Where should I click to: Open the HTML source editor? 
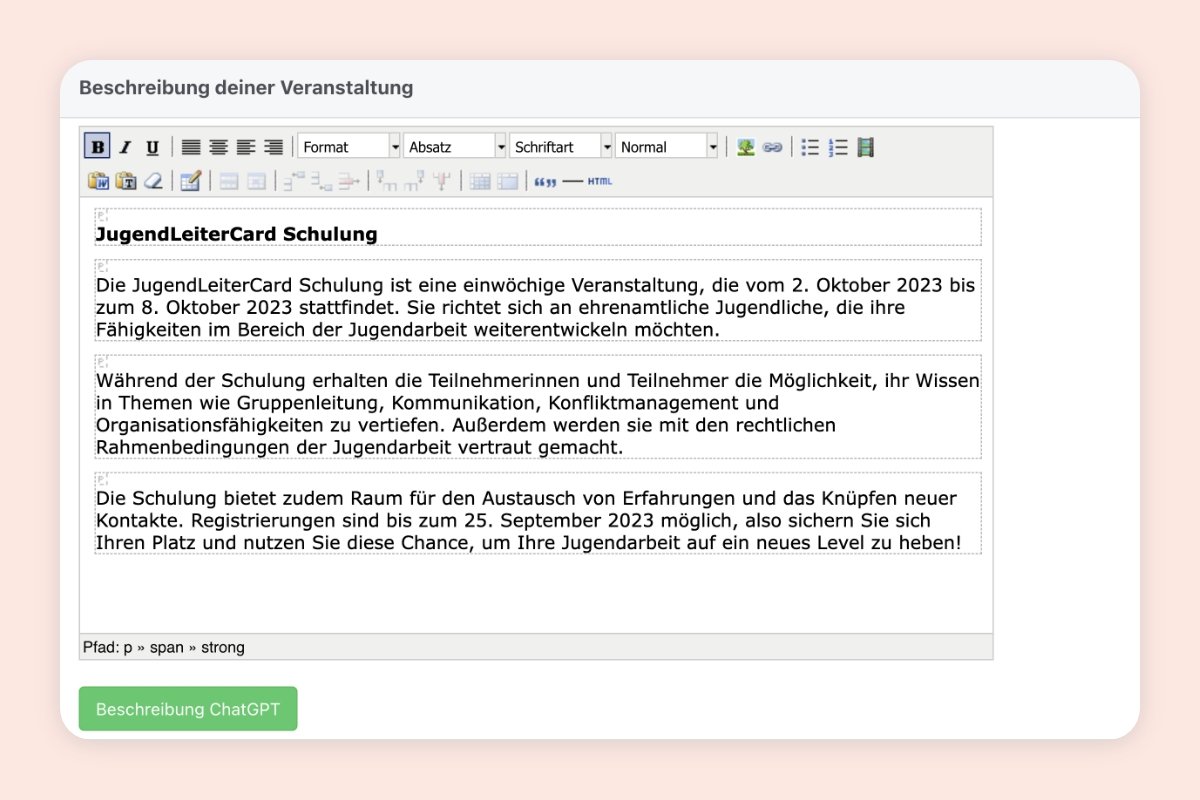point(599,181)
